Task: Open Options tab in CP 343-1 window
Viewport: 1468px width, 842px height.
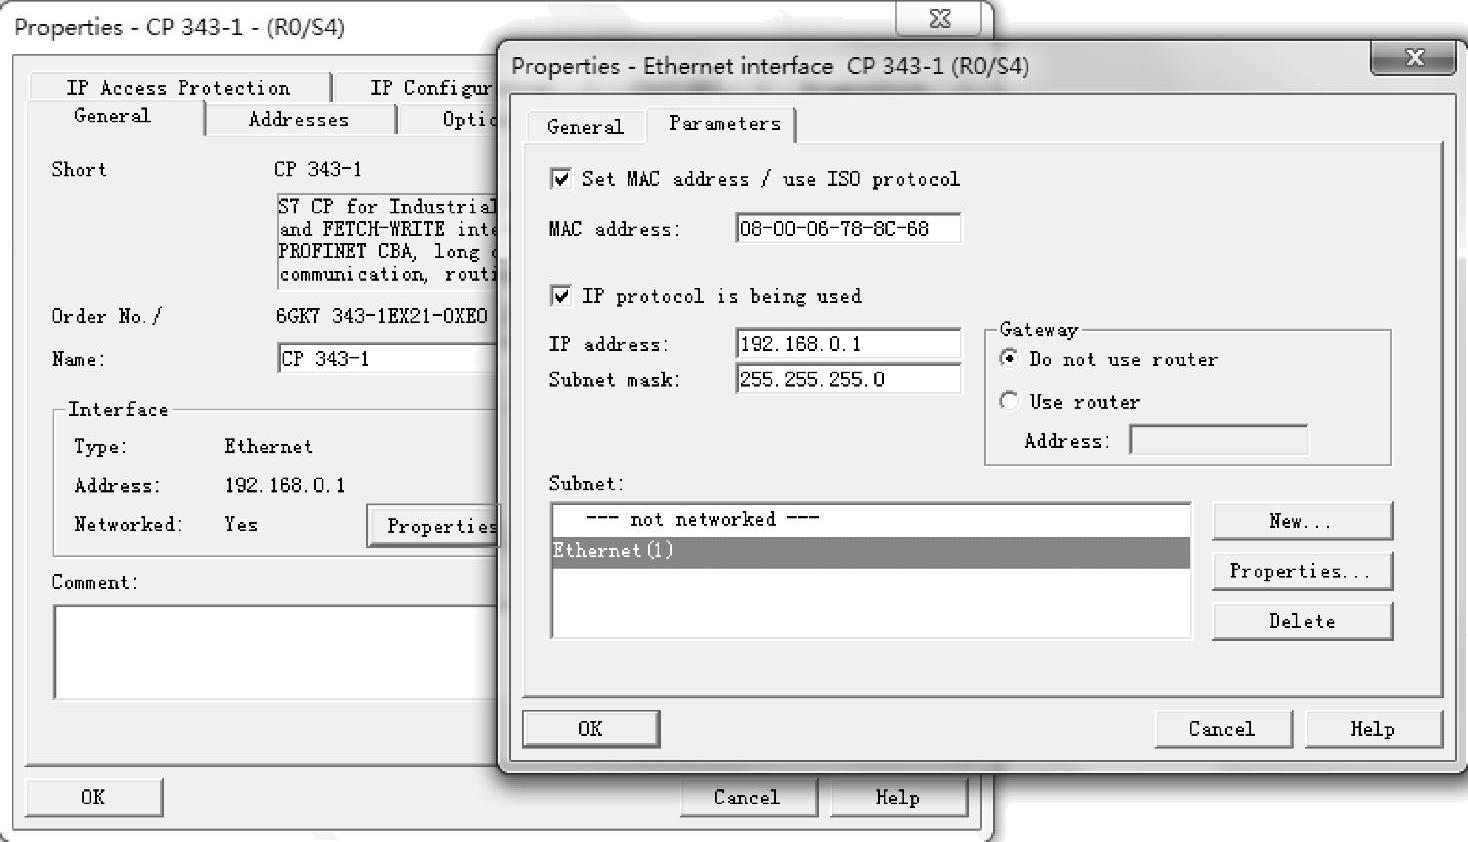Action: (448, 120)
